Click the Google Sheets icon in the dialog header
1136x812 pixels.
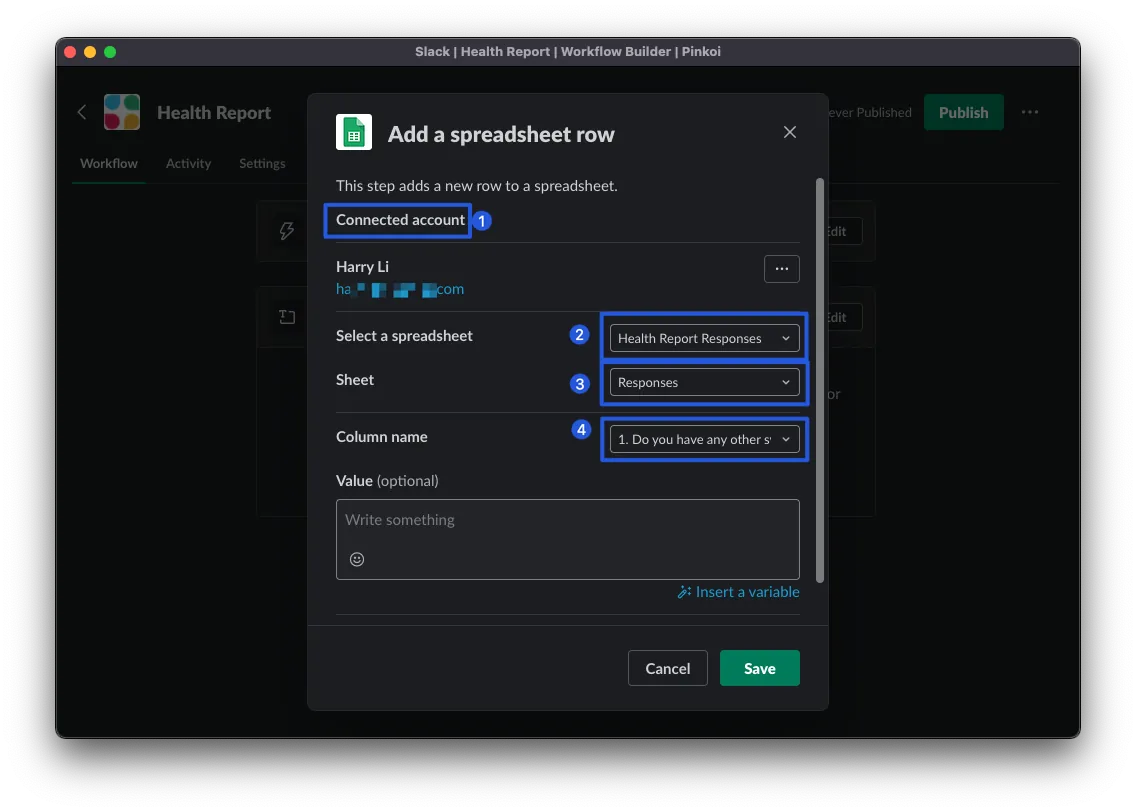(x=353, y=132)
